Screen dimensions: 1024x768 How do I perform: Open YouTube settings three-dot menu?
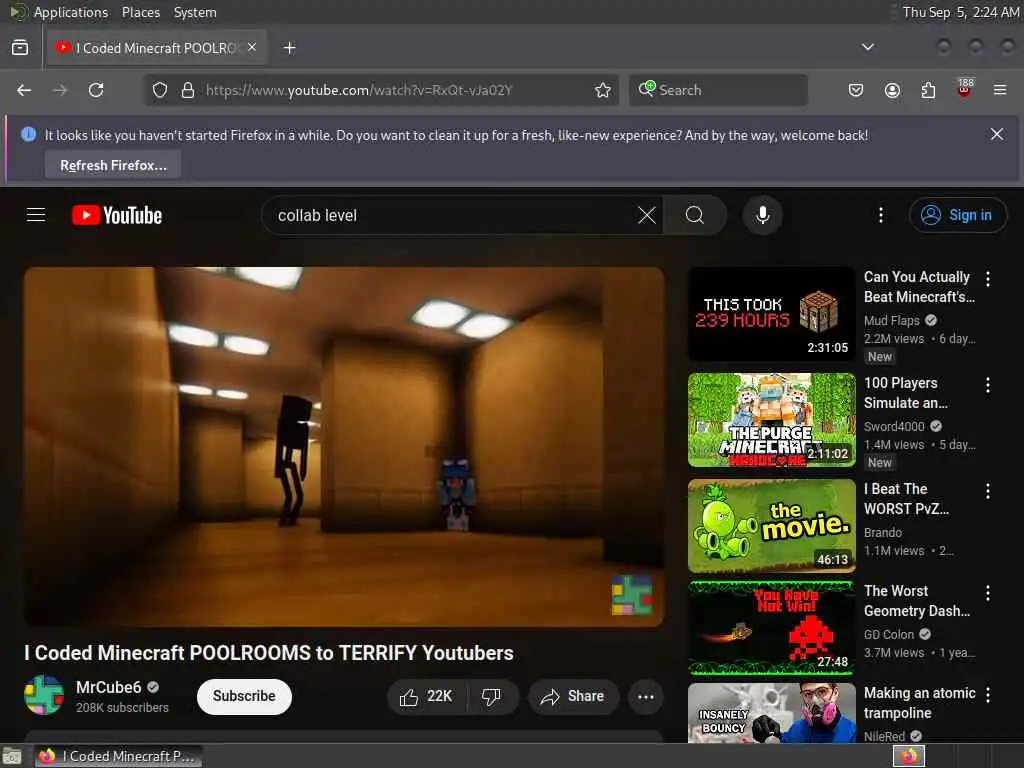coord(881,215)
